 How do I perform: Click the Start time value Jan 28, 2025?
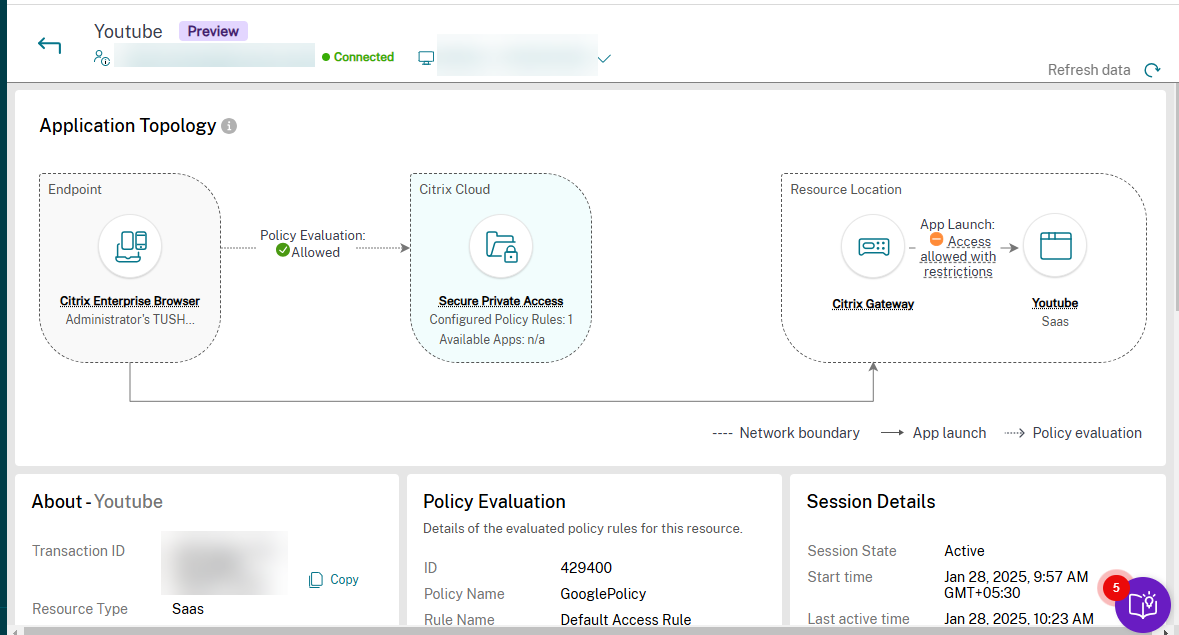(x=1016, y=585)
